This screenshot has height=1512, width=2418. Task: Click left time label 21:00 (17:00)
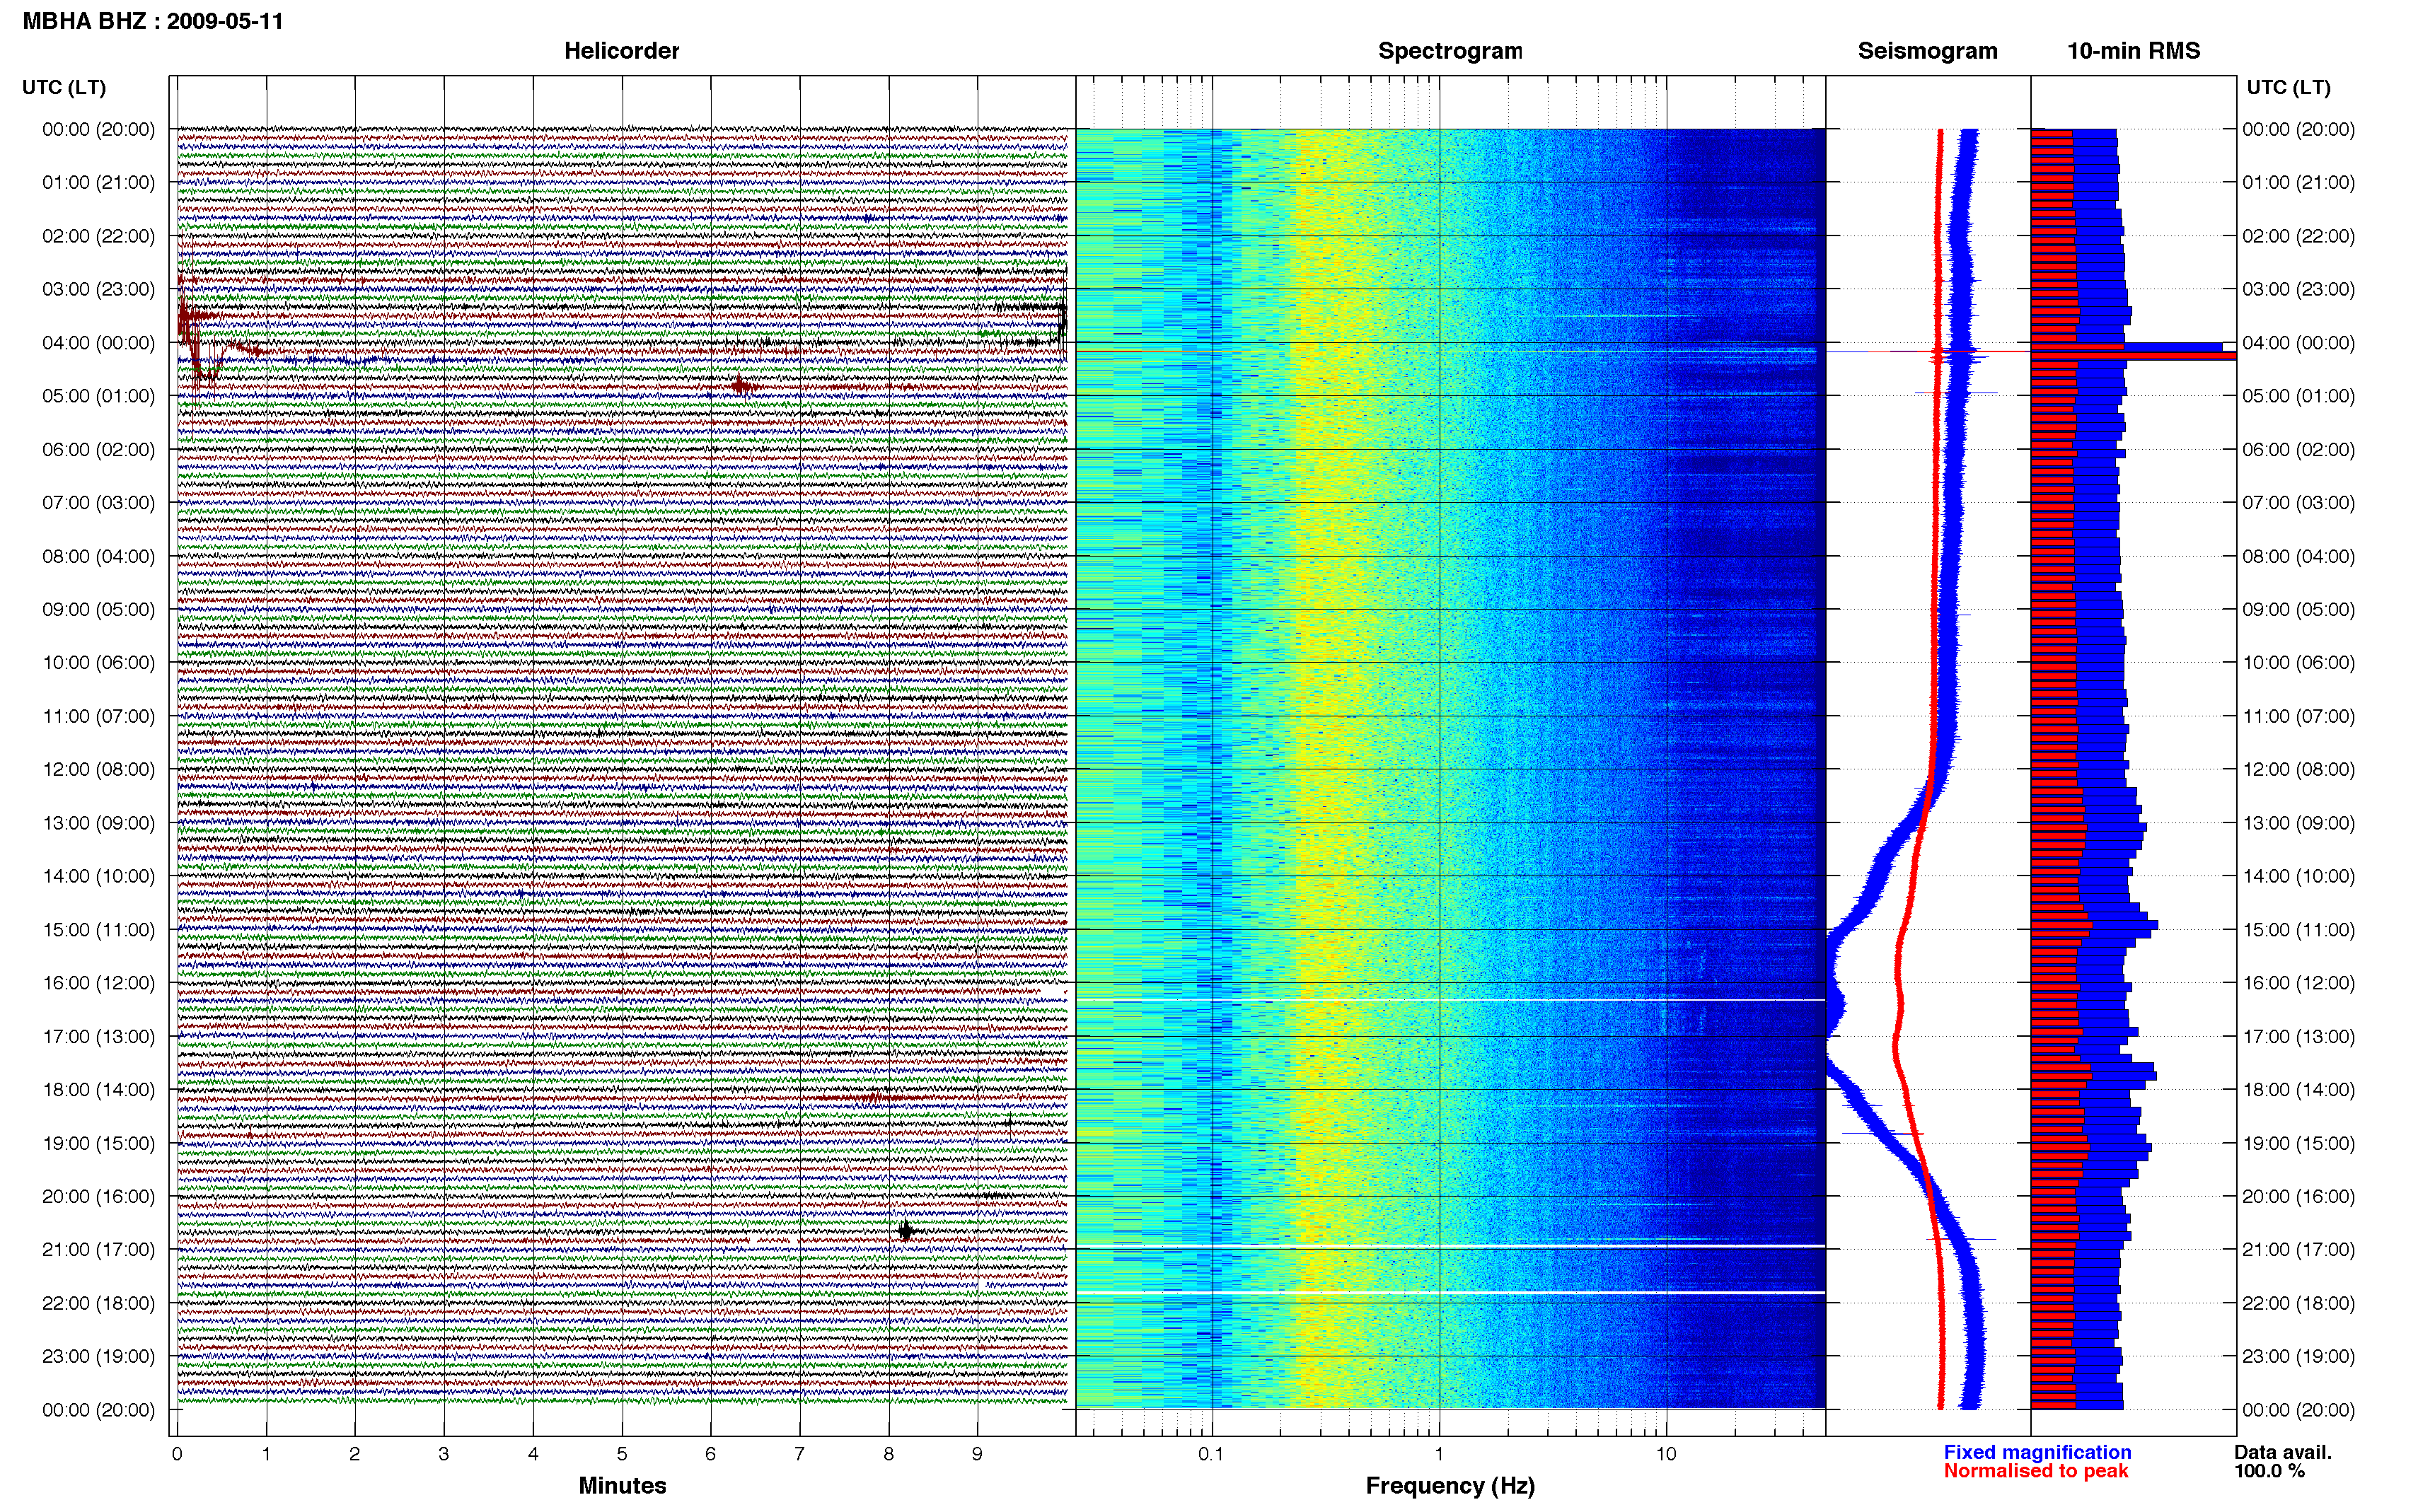point(99,1250)
